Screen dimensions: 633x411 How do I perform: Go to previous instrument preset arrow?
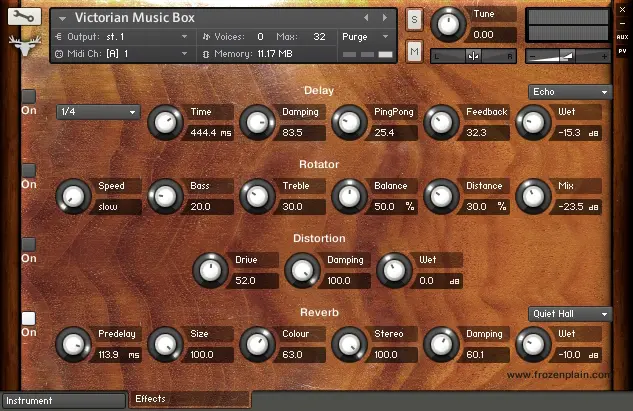tap(366, 18)
